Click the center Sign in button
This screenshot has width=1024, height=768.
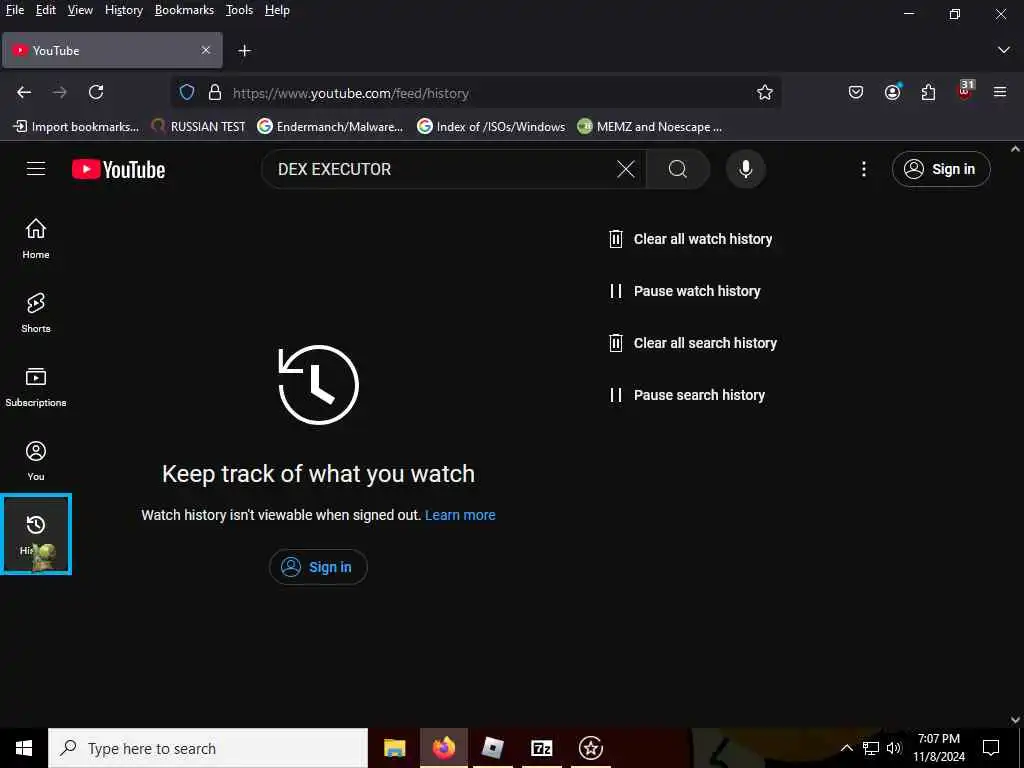point(318,567)
